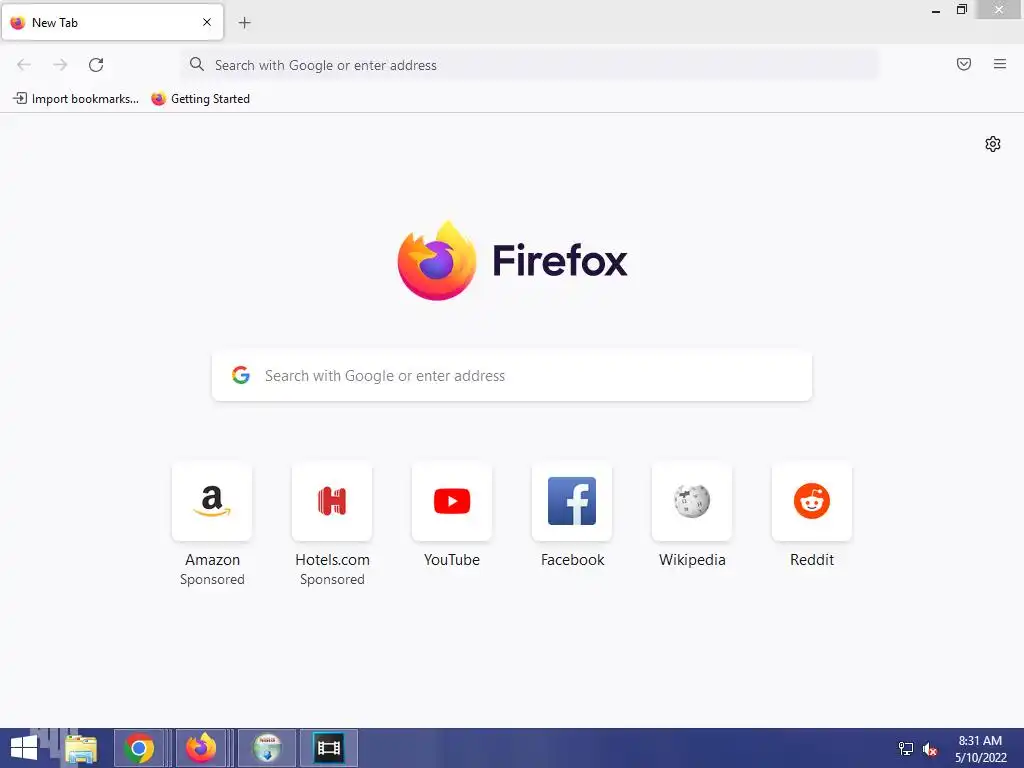
Task: Click the muted volume tray icon
Action: [x=930, y=749]
